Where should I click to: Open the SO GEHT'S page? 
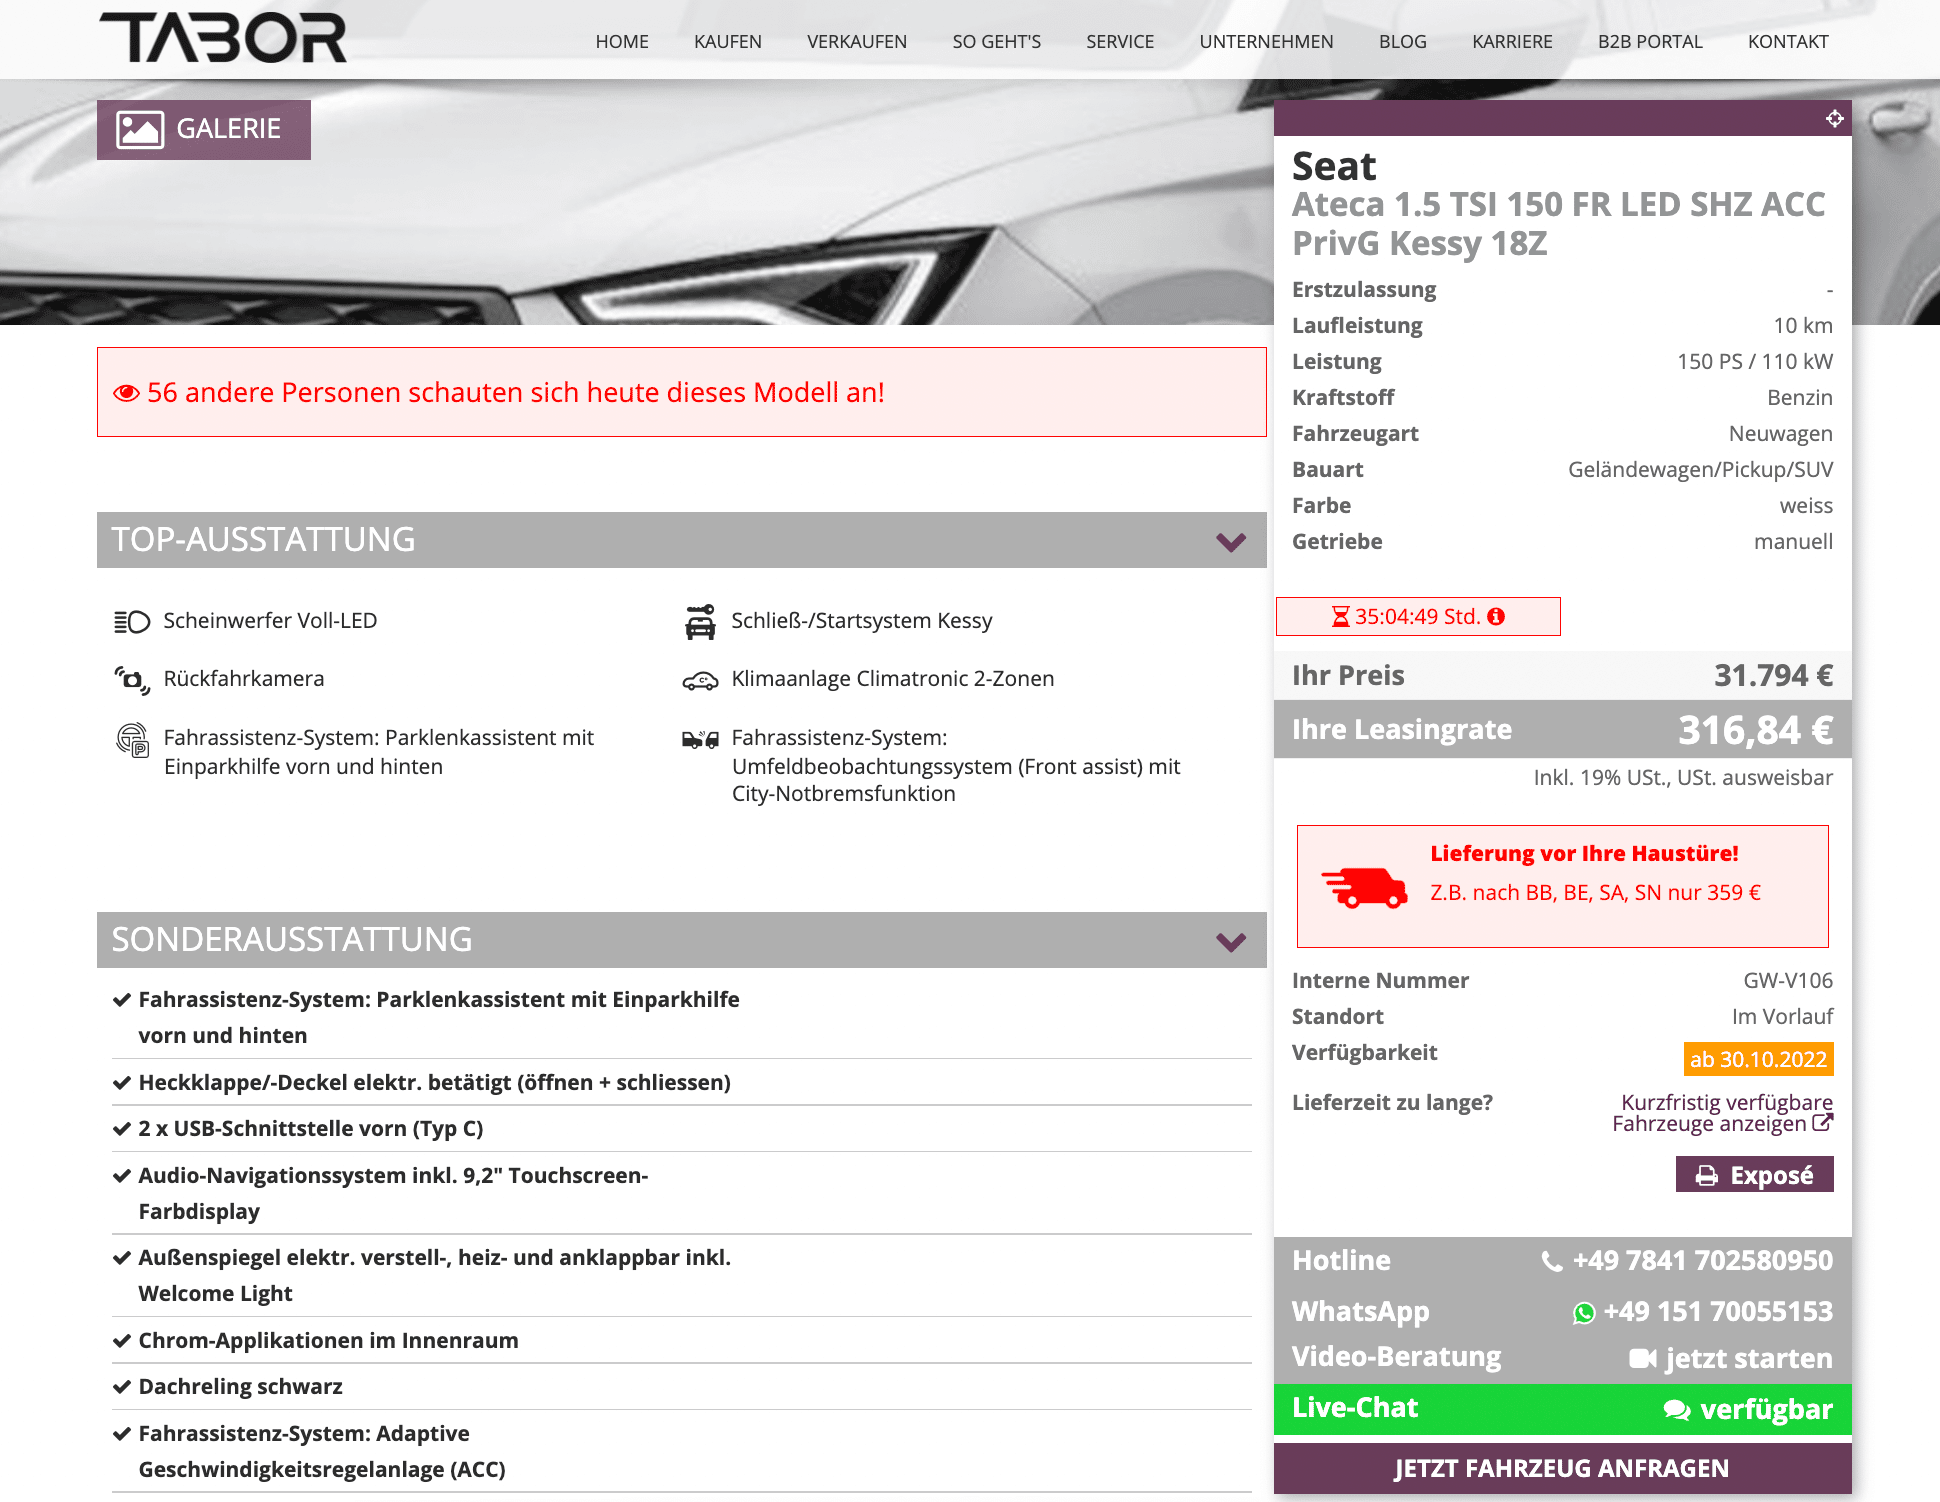(x=997, y=42)
